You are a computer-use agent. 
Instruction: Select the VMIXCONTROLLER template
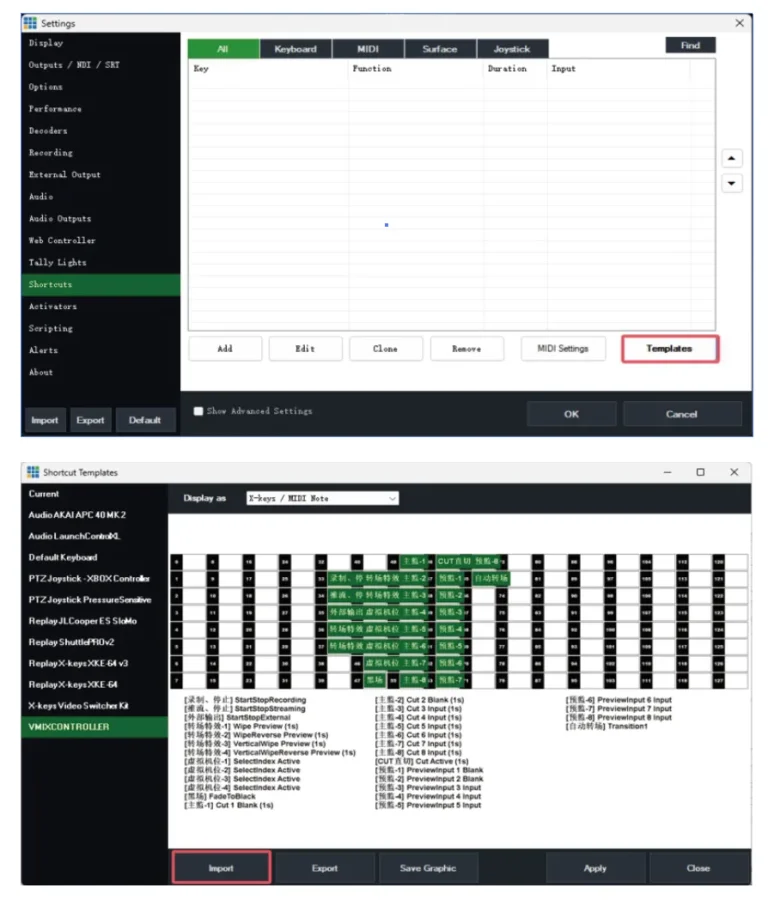(70, 727)
